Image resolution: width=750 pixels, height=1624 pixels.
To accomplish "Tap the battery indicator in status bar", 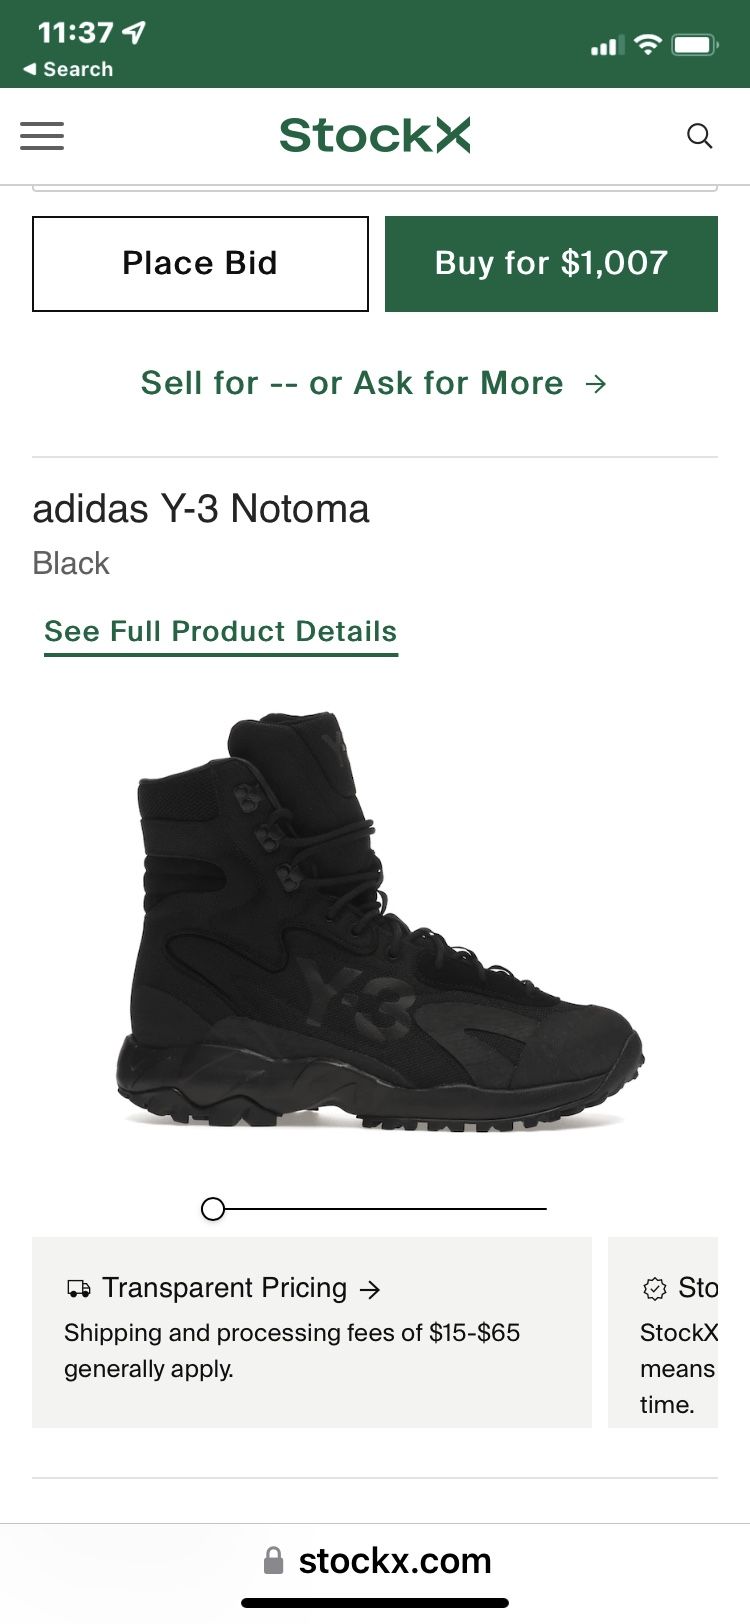I will click(694, 45).
